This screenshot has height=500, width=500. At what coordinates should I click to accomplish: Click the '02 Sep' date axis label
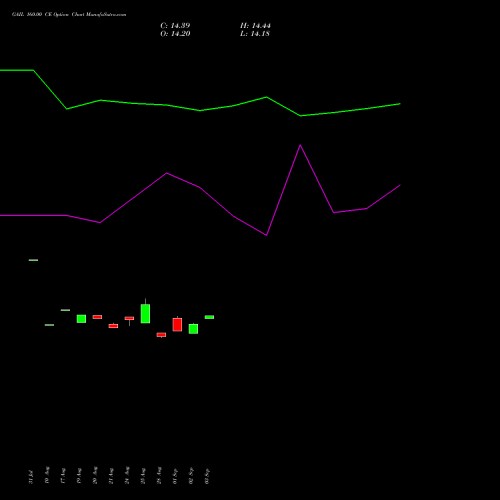pyautogui.click(x=191, y=476)
